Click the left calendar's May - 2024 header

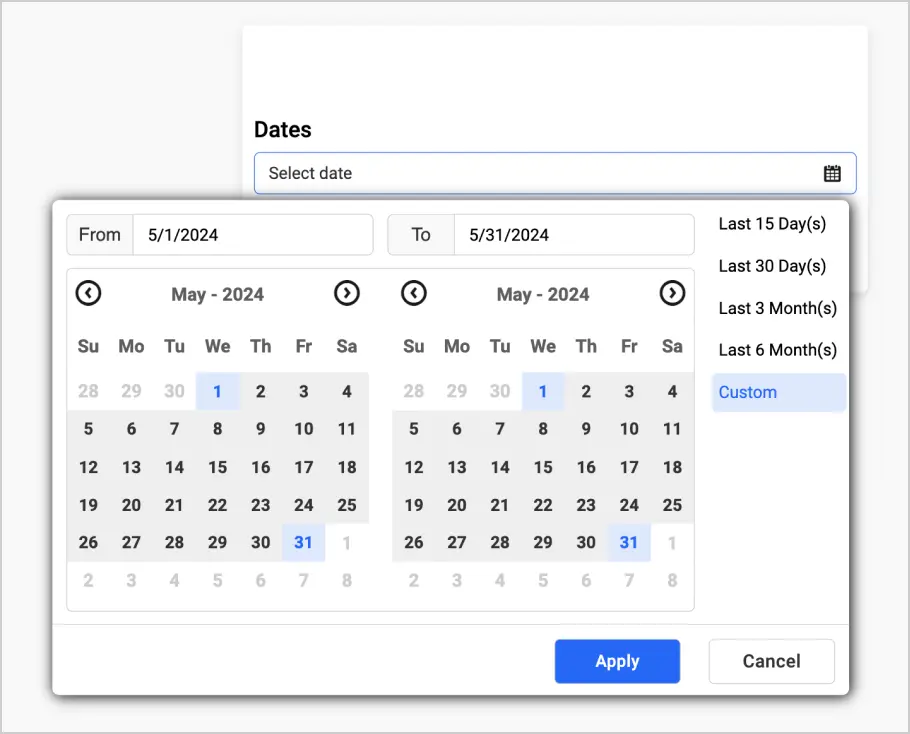(x=218, y=294)
